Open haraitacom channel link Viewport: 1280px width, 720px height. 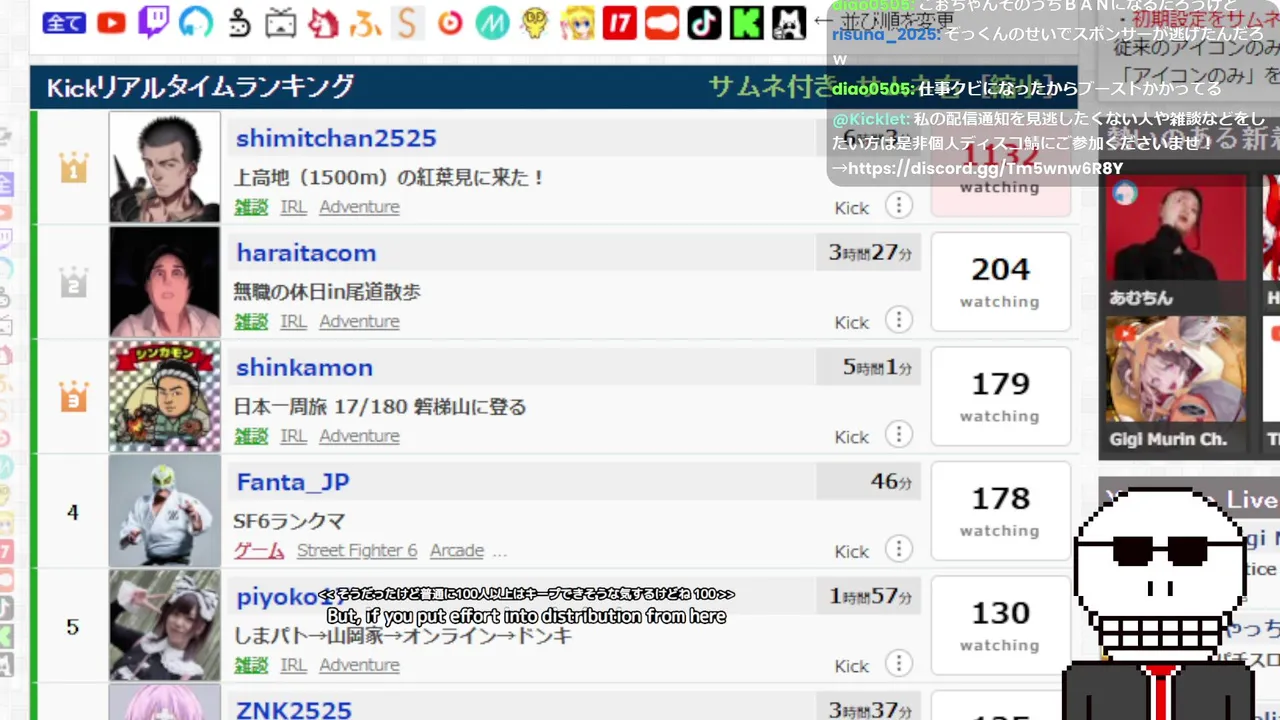[x=306, y=253]
